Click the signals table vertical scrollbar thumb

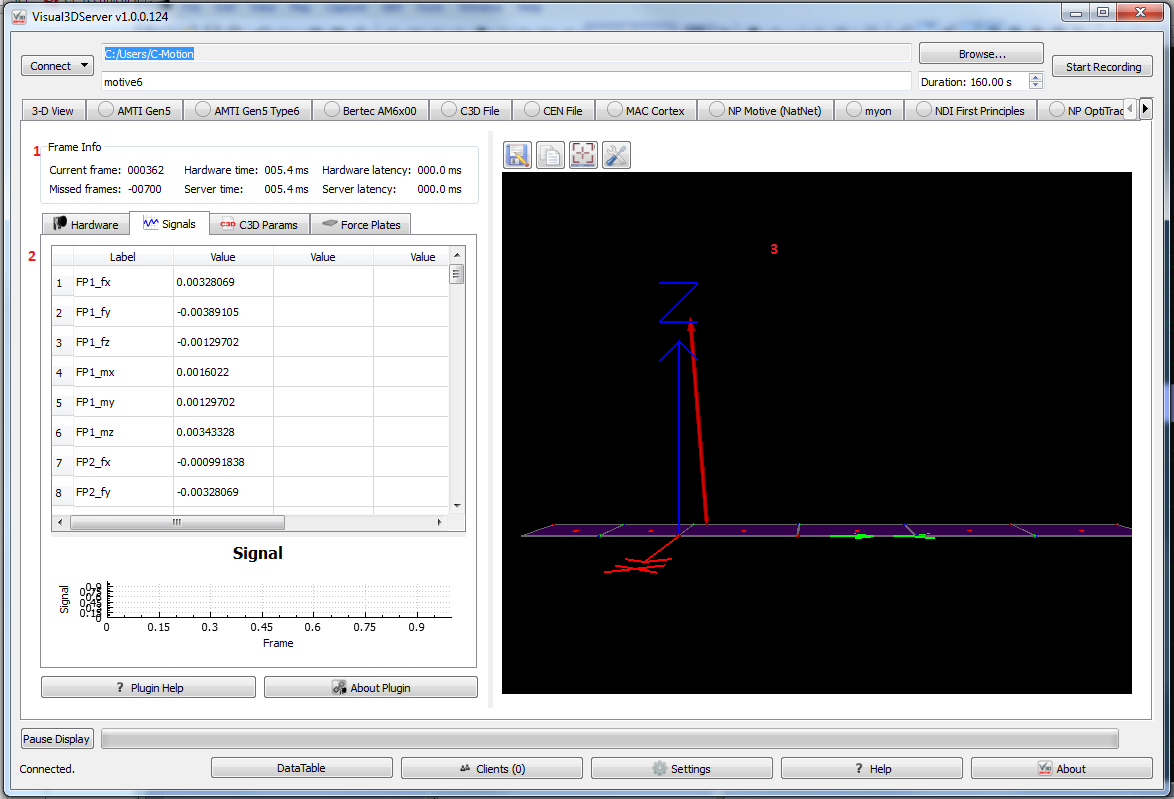pos(457,274)
